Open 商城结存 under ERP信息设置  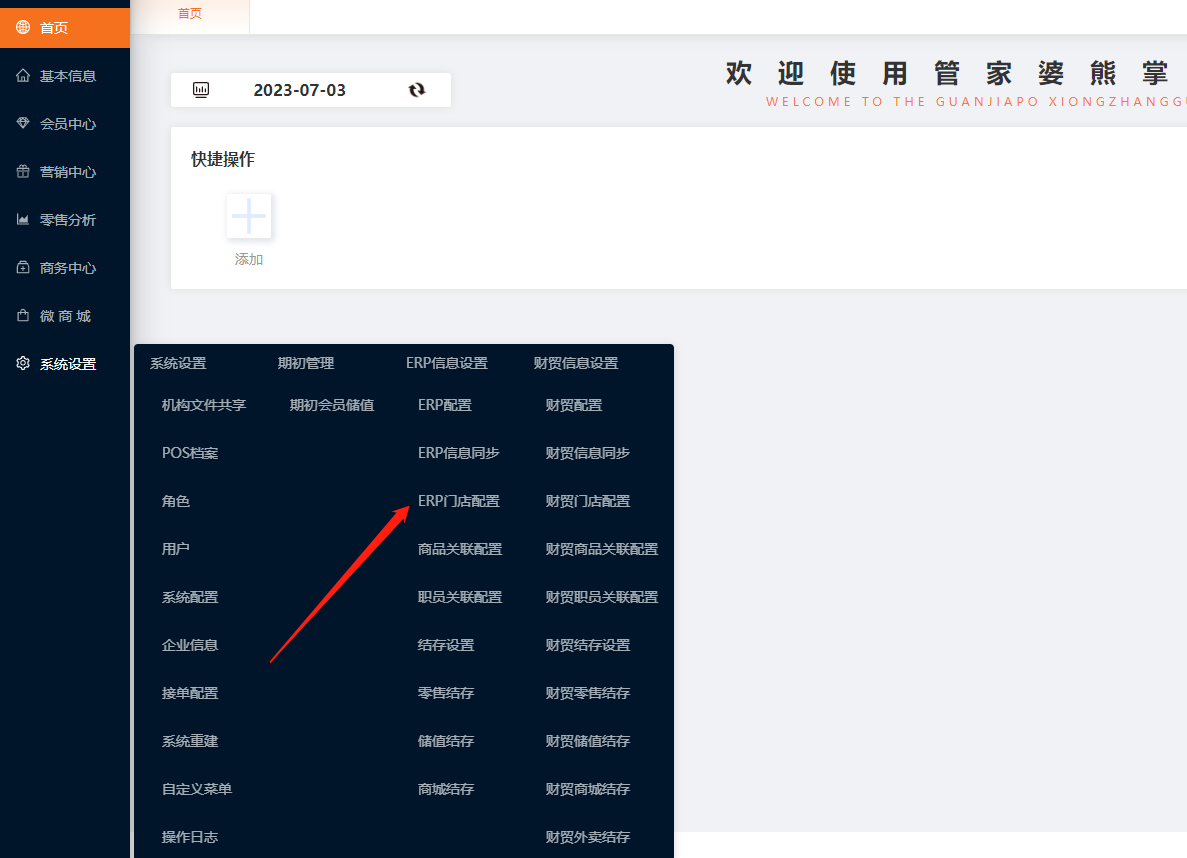point(446,788)
